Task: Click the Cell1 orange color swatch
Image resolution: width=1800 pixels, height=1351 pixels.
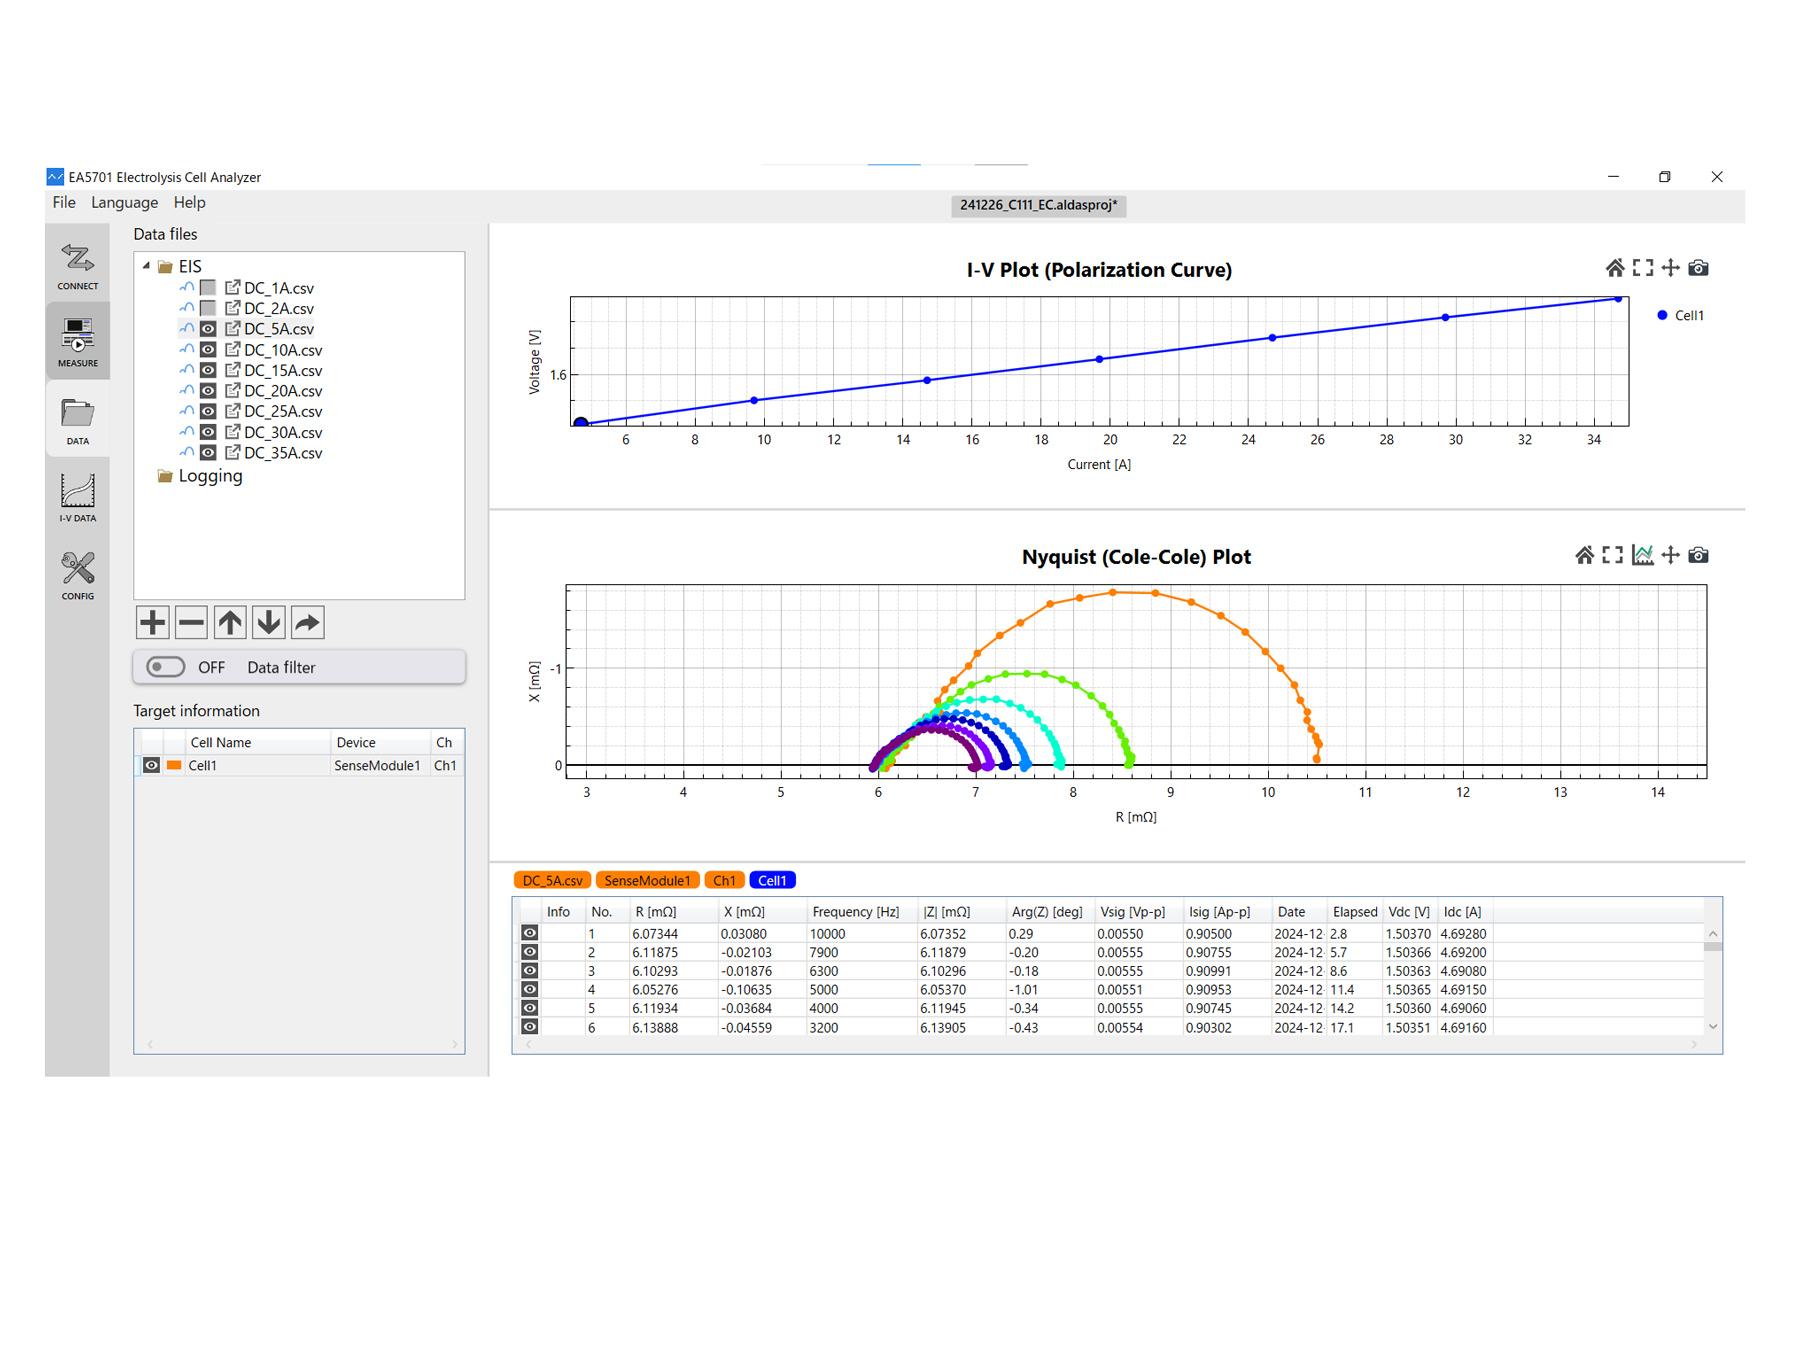Action: tap(174, 765)
